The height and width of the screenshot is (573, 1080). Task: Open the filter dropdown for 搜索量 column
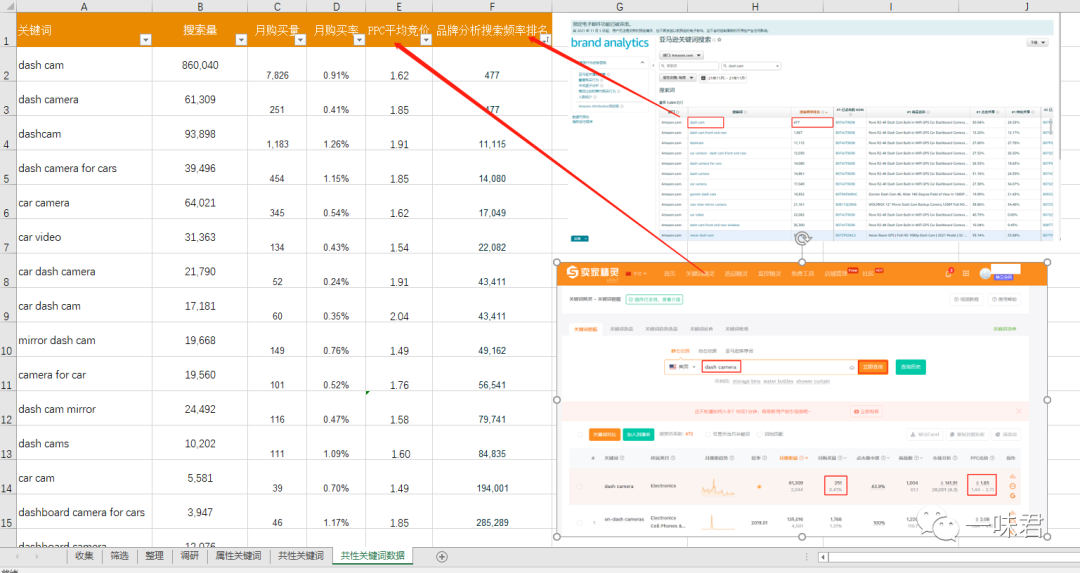[240, 40]
